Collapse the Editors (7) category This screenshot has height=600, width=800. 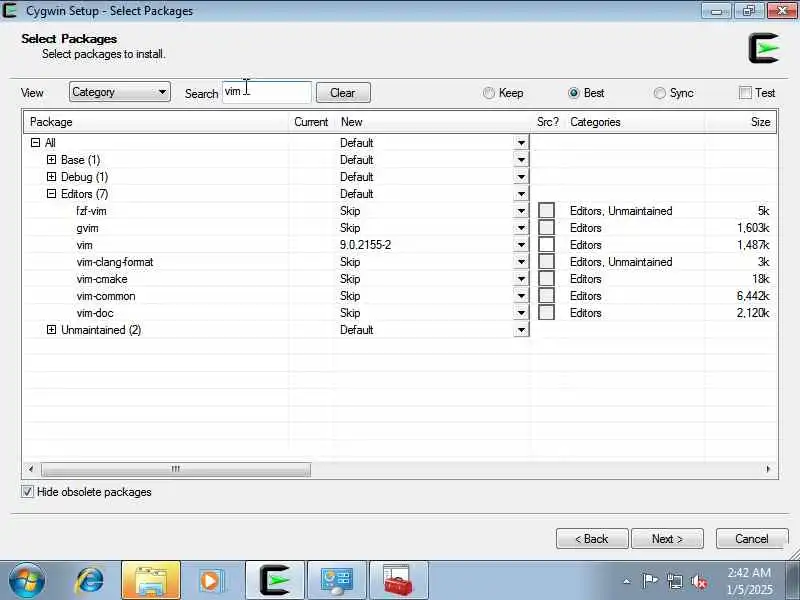51,194
